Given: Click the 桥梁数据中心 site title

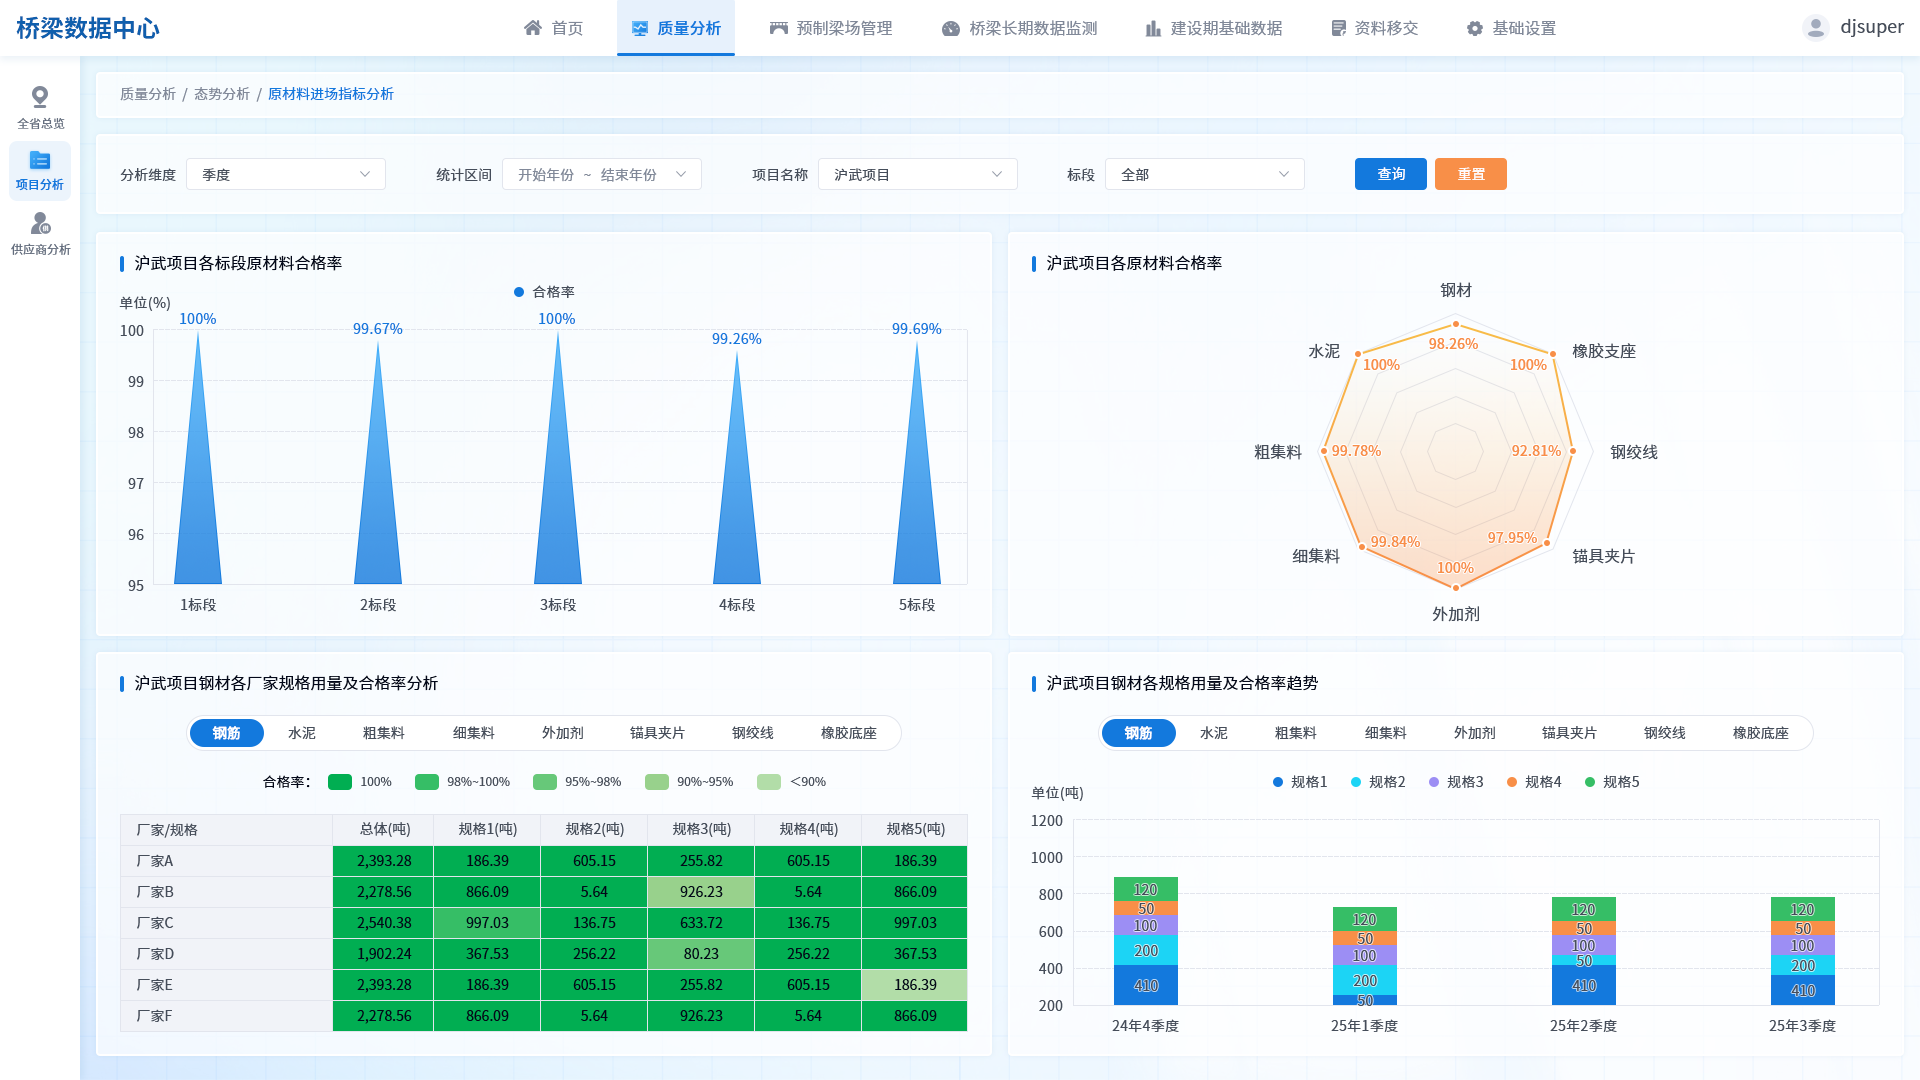Looking at the screenshot, I should [x=88, y=28].
